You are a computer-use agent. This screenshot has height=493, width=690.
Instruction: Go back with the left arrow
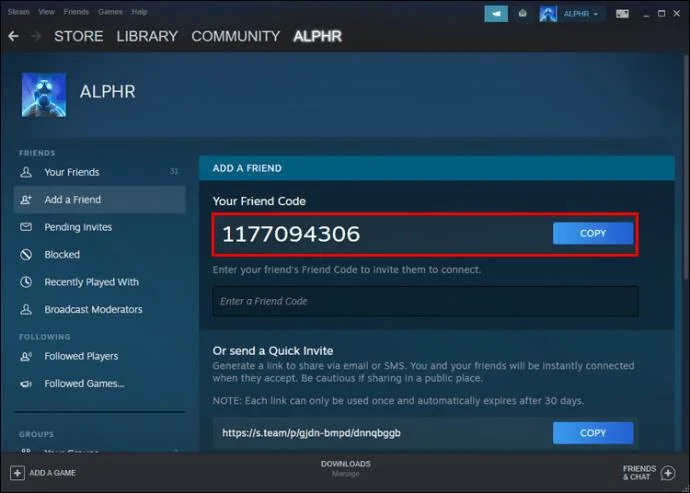coord(13,36)
